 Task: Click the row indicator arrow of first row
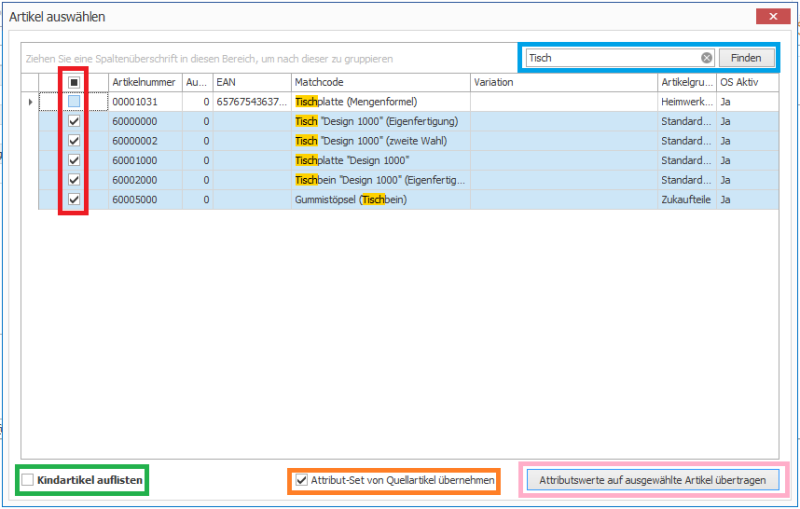pyautogui.click(x=30, y=102)
